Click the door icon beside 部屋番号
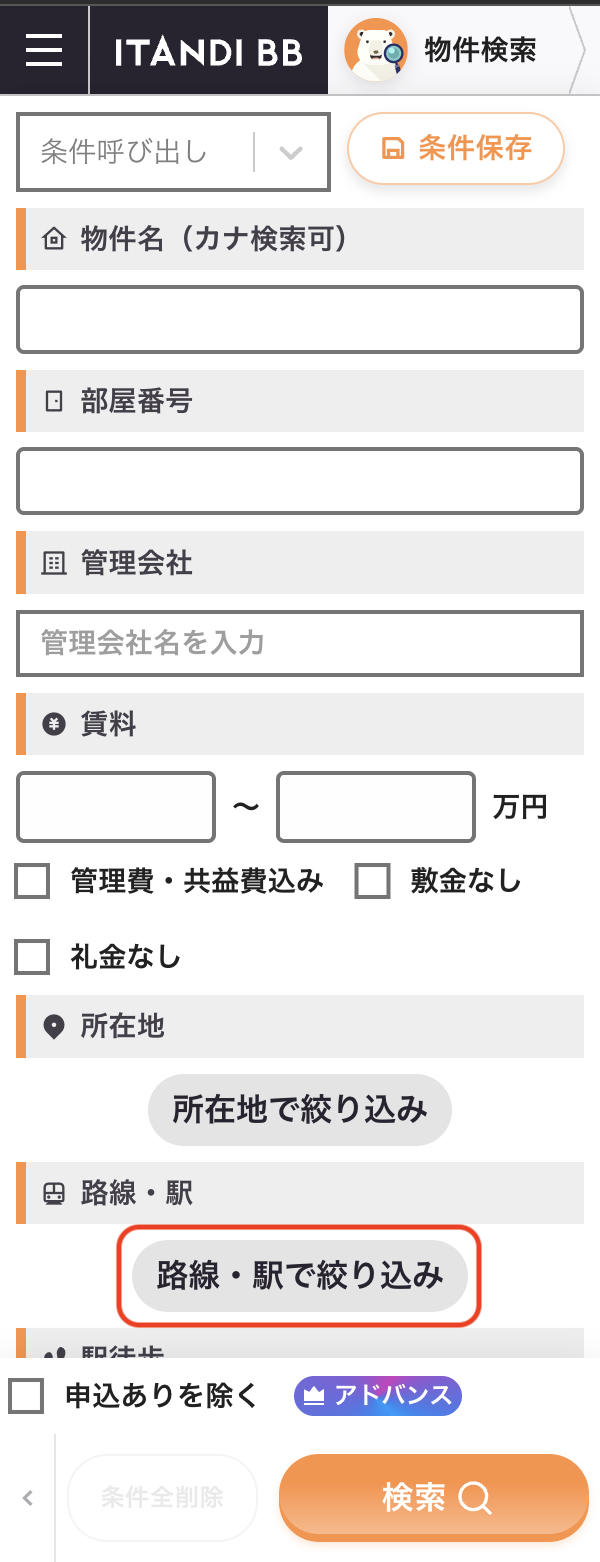Image resolution: width=600 pixels, height=1562 pixels. (x=53, y=402)
